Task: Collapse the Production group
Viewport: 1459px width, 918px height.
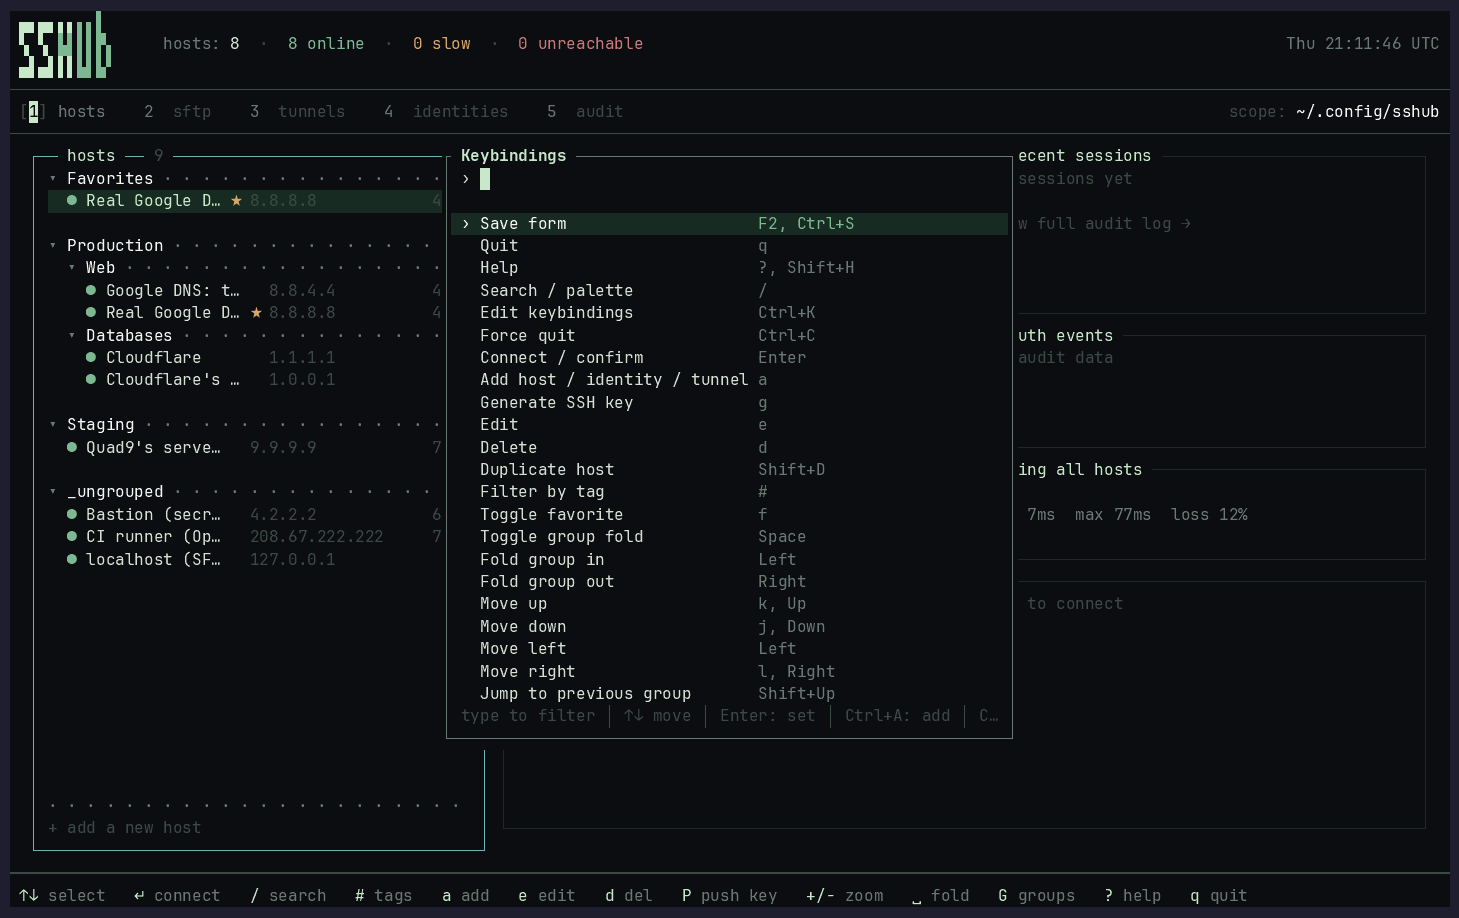Action: pyautogui.click(x=53, y=246)
